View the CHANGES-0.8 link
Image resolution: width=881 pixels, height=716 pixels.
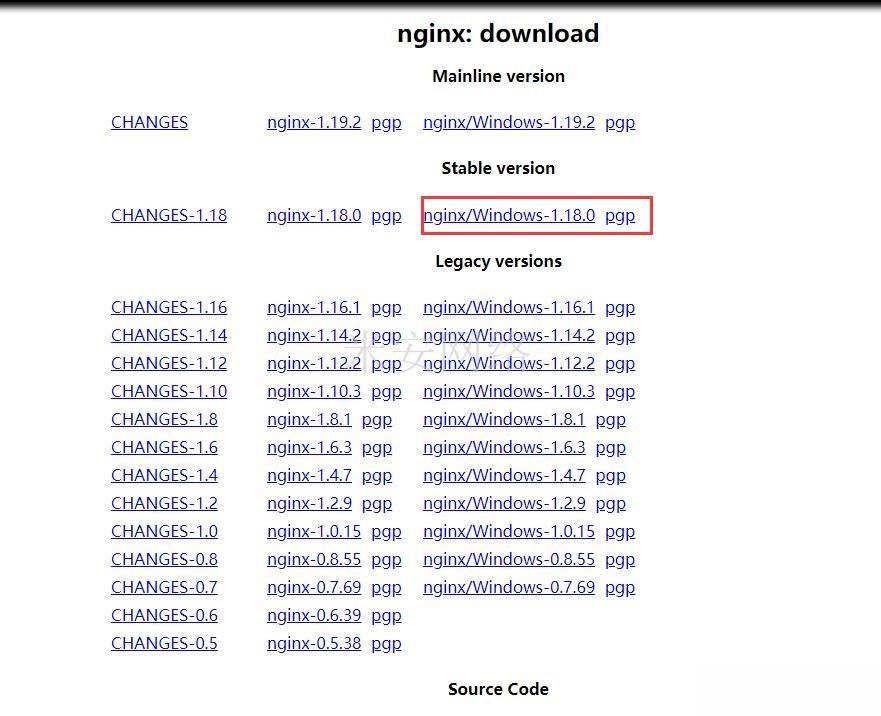165,560
